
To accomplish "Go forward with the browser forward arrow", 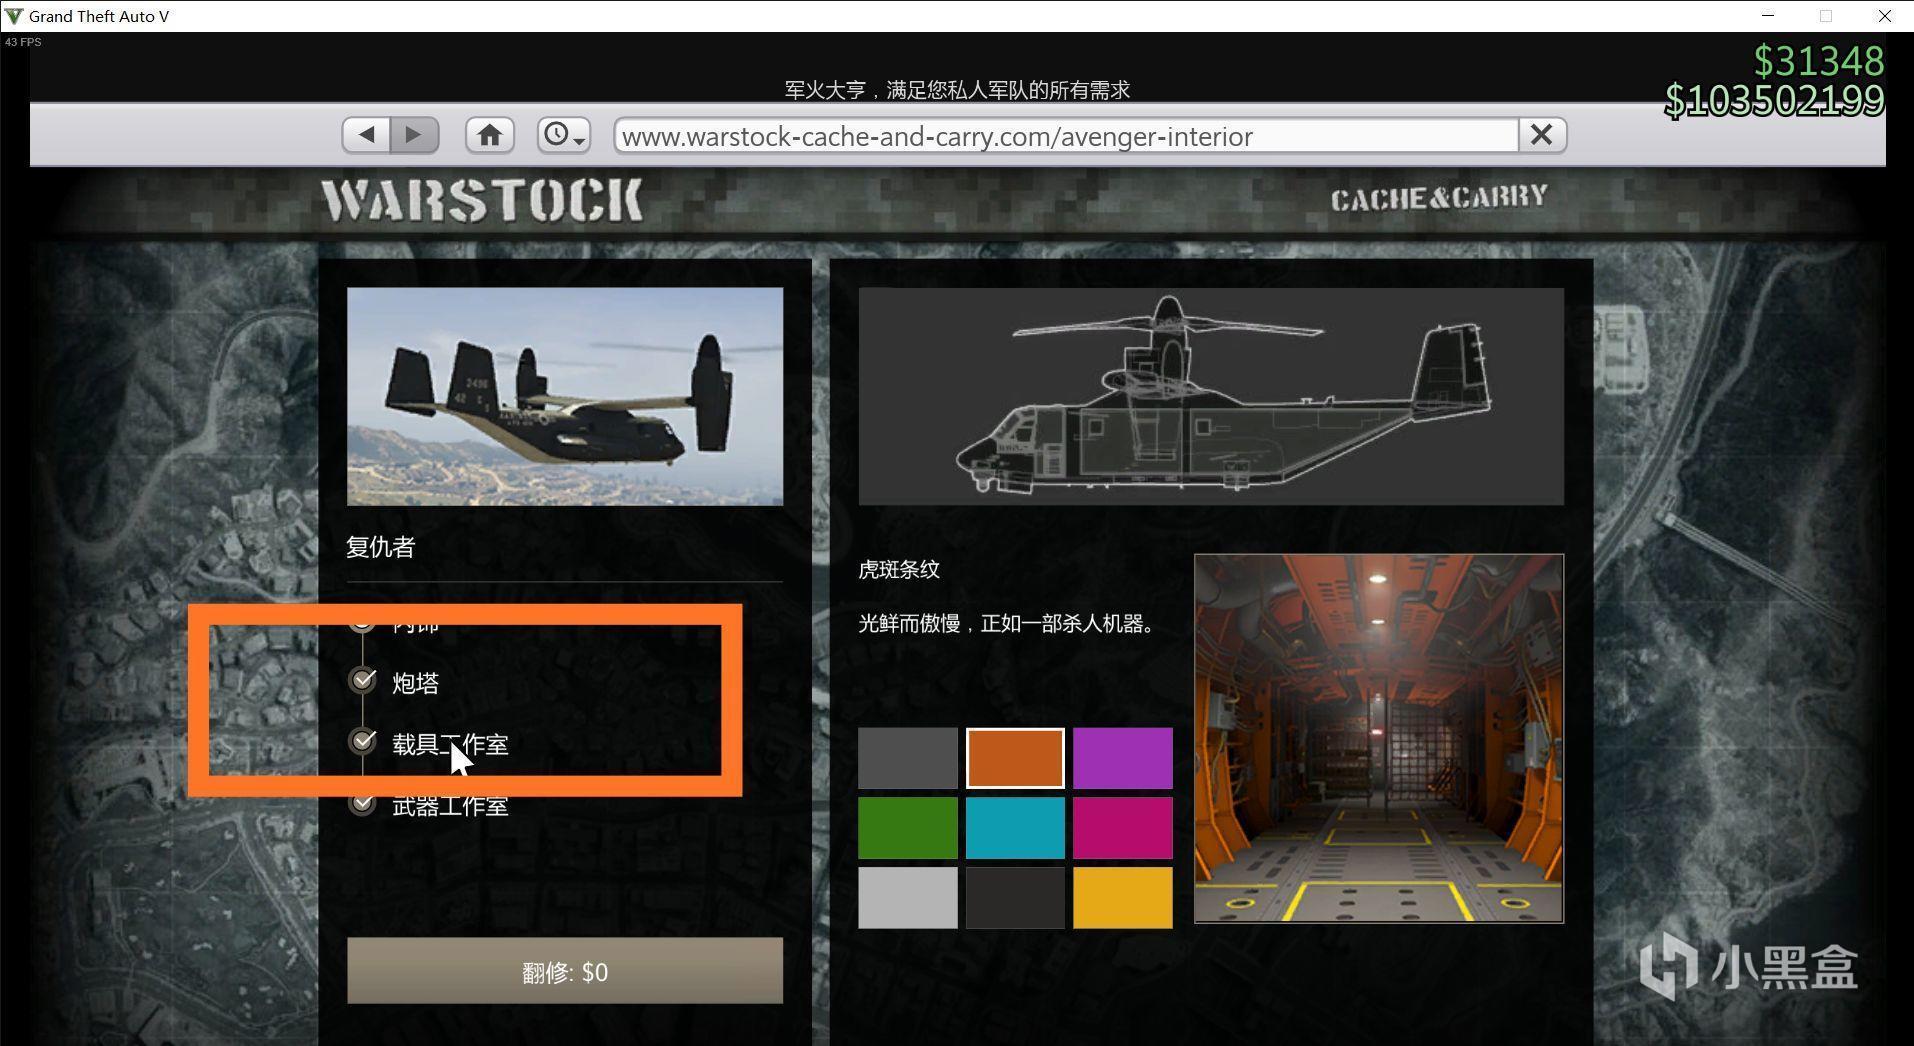I will tap(414, 135).
